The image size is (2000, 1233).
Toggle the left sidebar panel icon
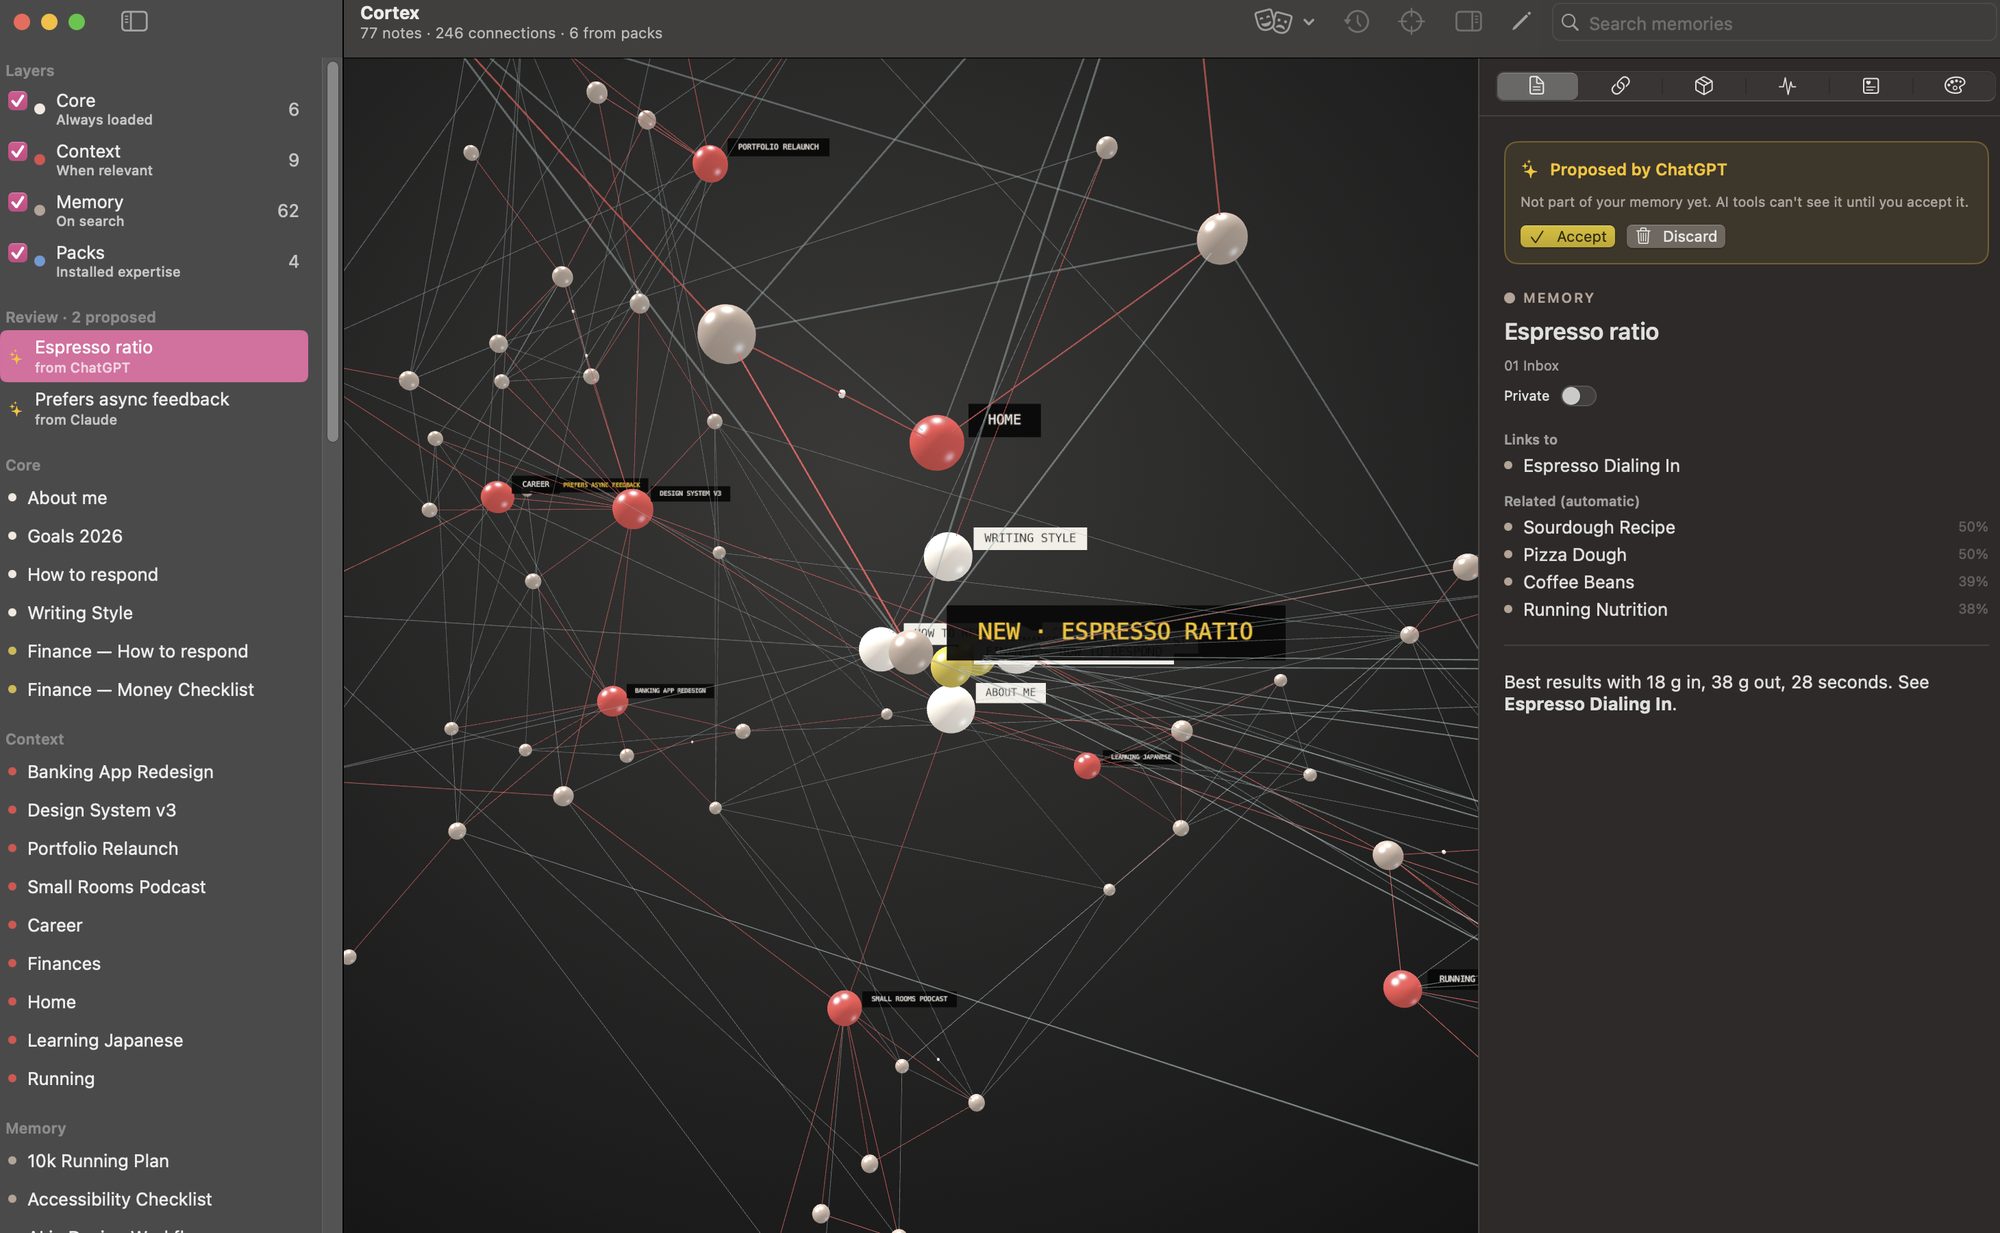(134, 21)
